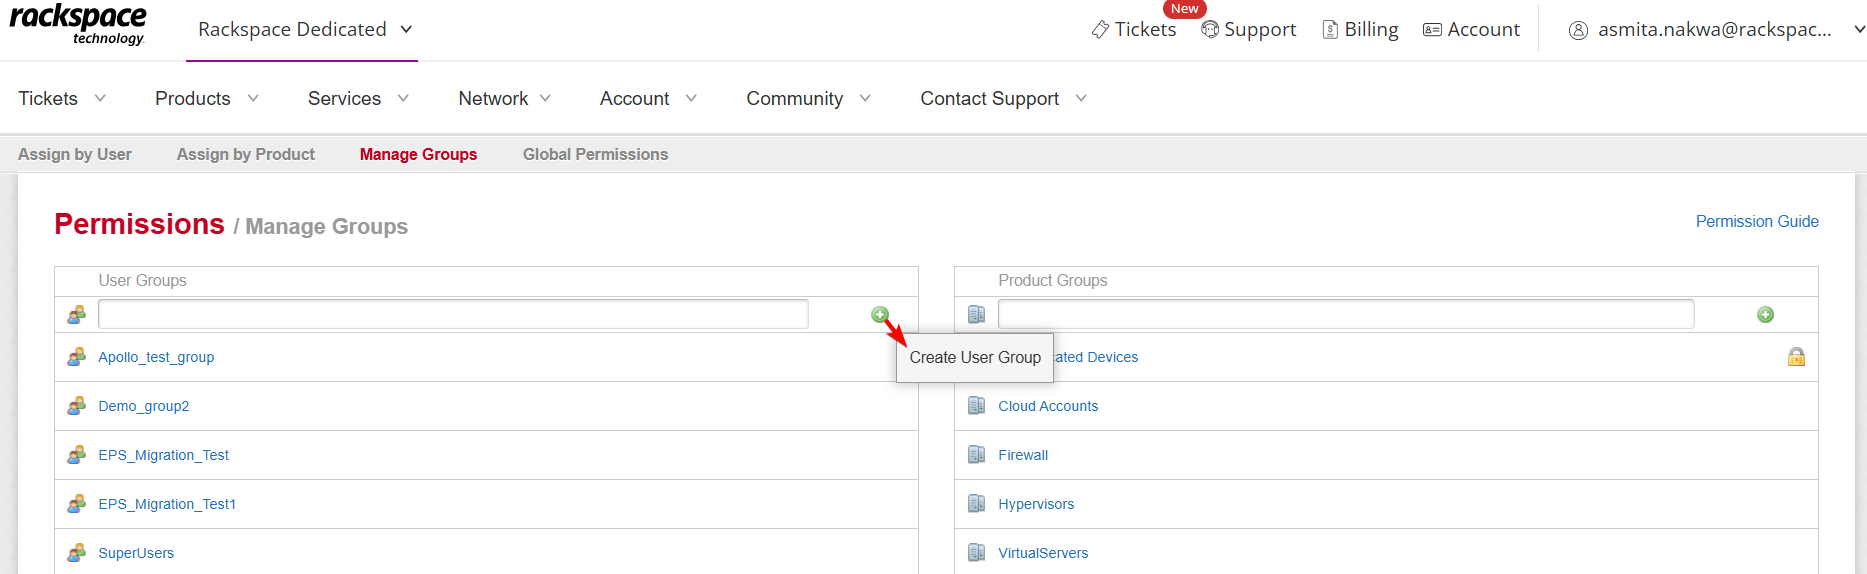The height and width of the screenshot is (574, 1867).
Task: Open the asmita.nakwa user account dropdown
Action: pyautogui.click(x=1716, y=30)
